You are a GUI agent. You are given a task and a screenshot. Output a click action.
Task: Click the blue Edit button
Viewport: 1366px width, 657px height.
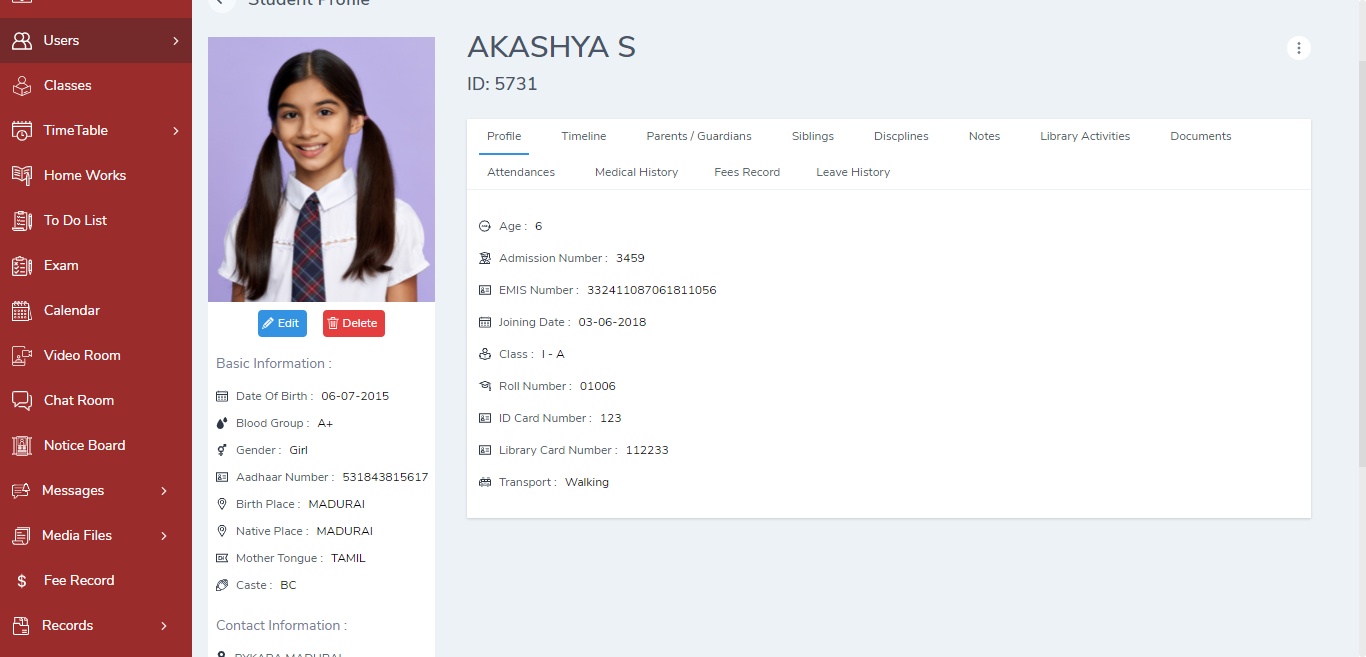pos(282,324)
